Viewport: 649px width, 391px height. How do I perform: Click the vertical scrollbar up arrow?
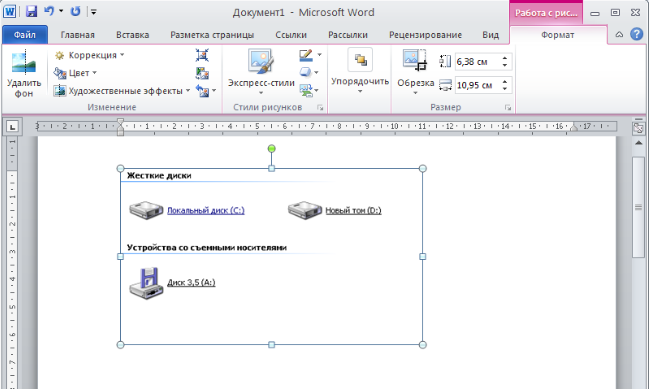click(638, 143)
